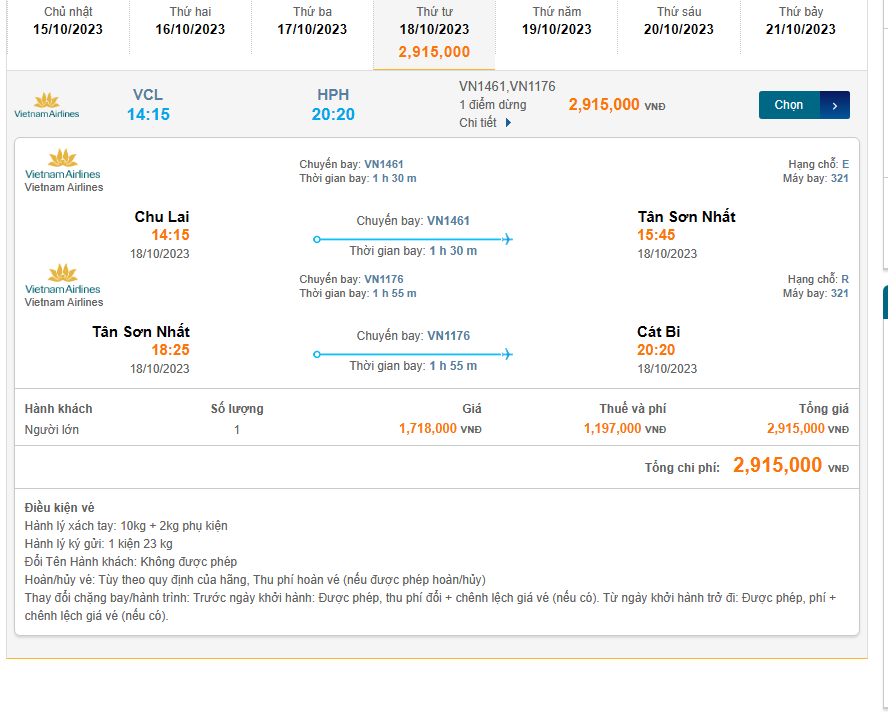Click the Vietnam Airlines logo for flight VN1176
This screenshot has width=888, height=713.
(x=63, y=280)
